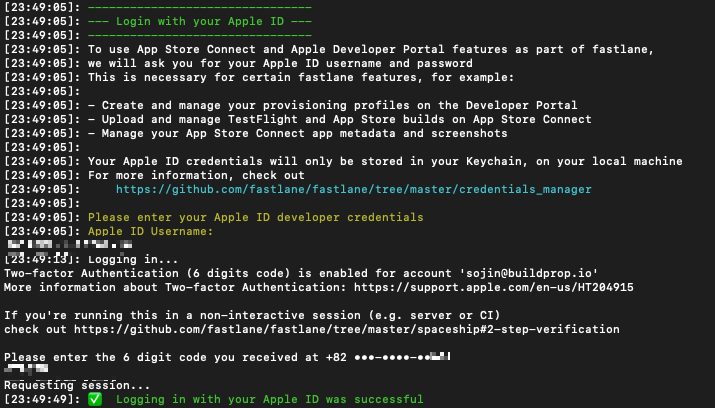715x408 pixels.
Task: Click 'If you're running this in a non-interactive session'
Action: (x=252, y=315)
